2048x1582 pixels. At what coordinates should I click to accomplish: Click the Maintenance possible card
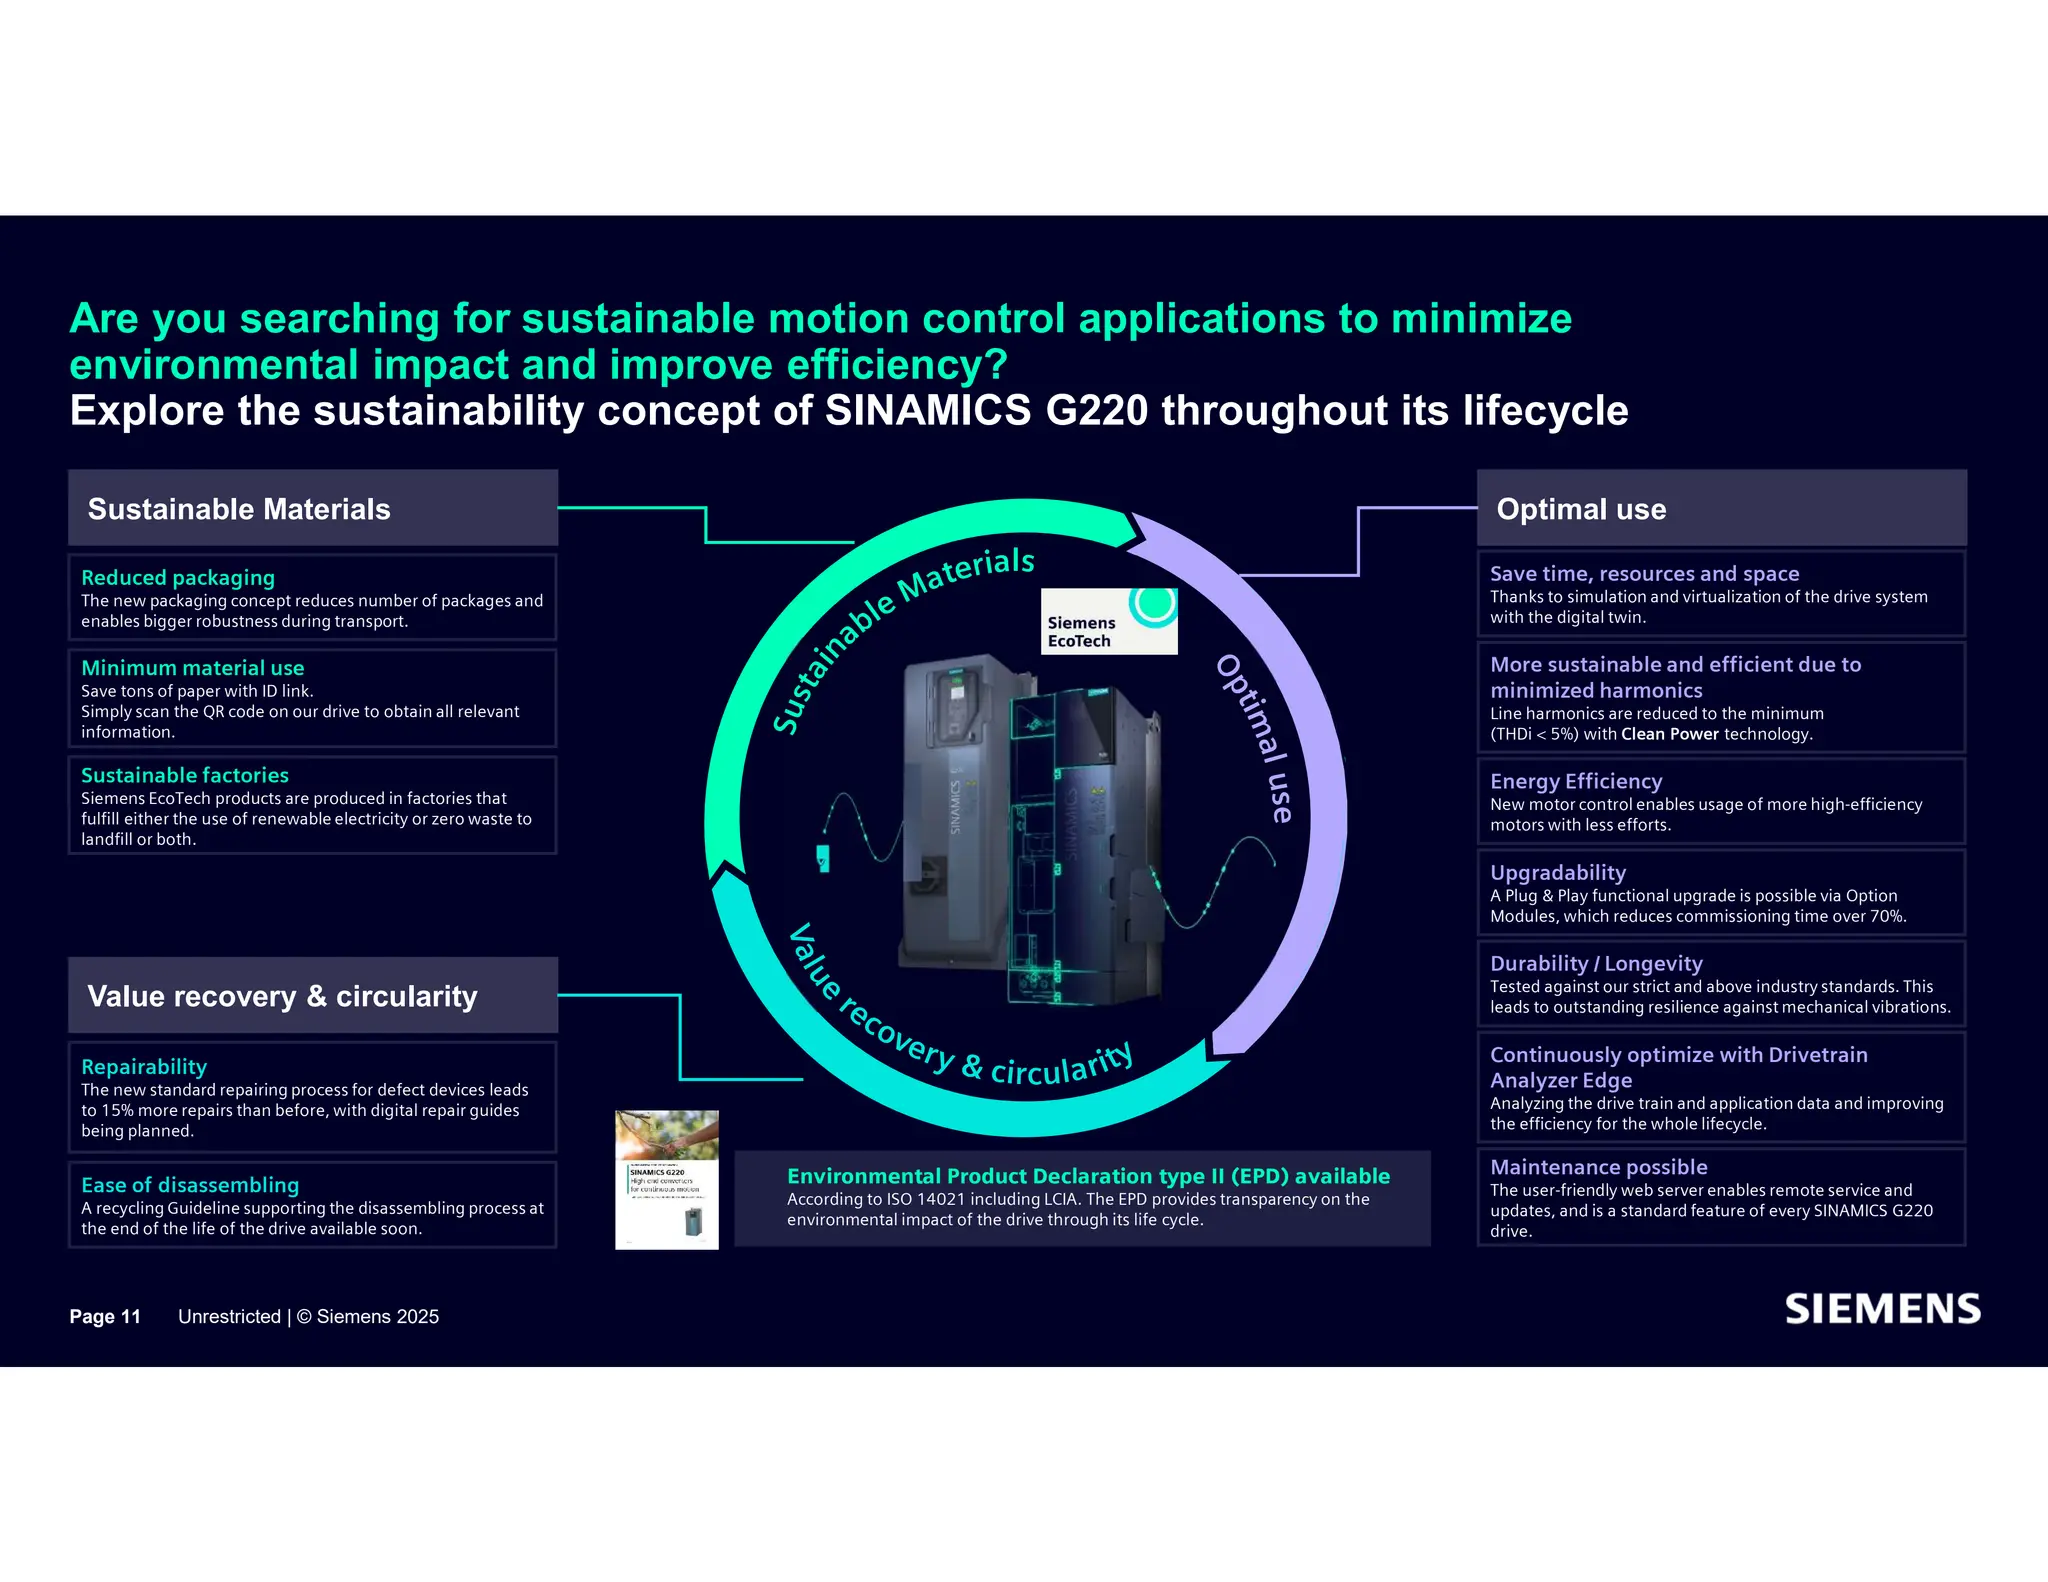(1721, 1197)
